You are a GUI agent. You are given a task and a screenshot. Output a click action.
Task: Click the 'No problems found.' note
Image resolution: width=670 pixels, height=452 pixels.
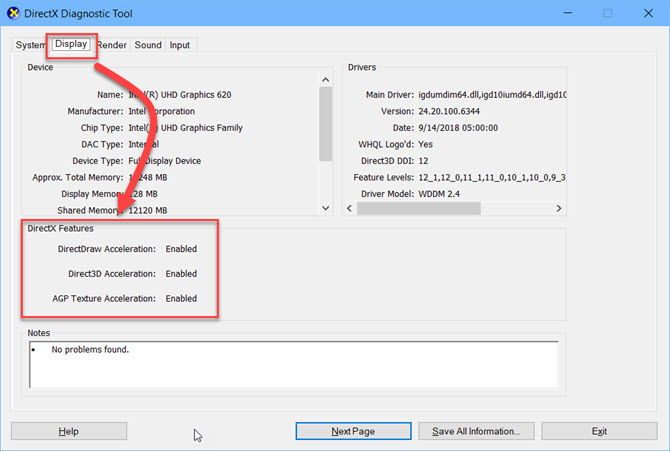coord(90,349)
